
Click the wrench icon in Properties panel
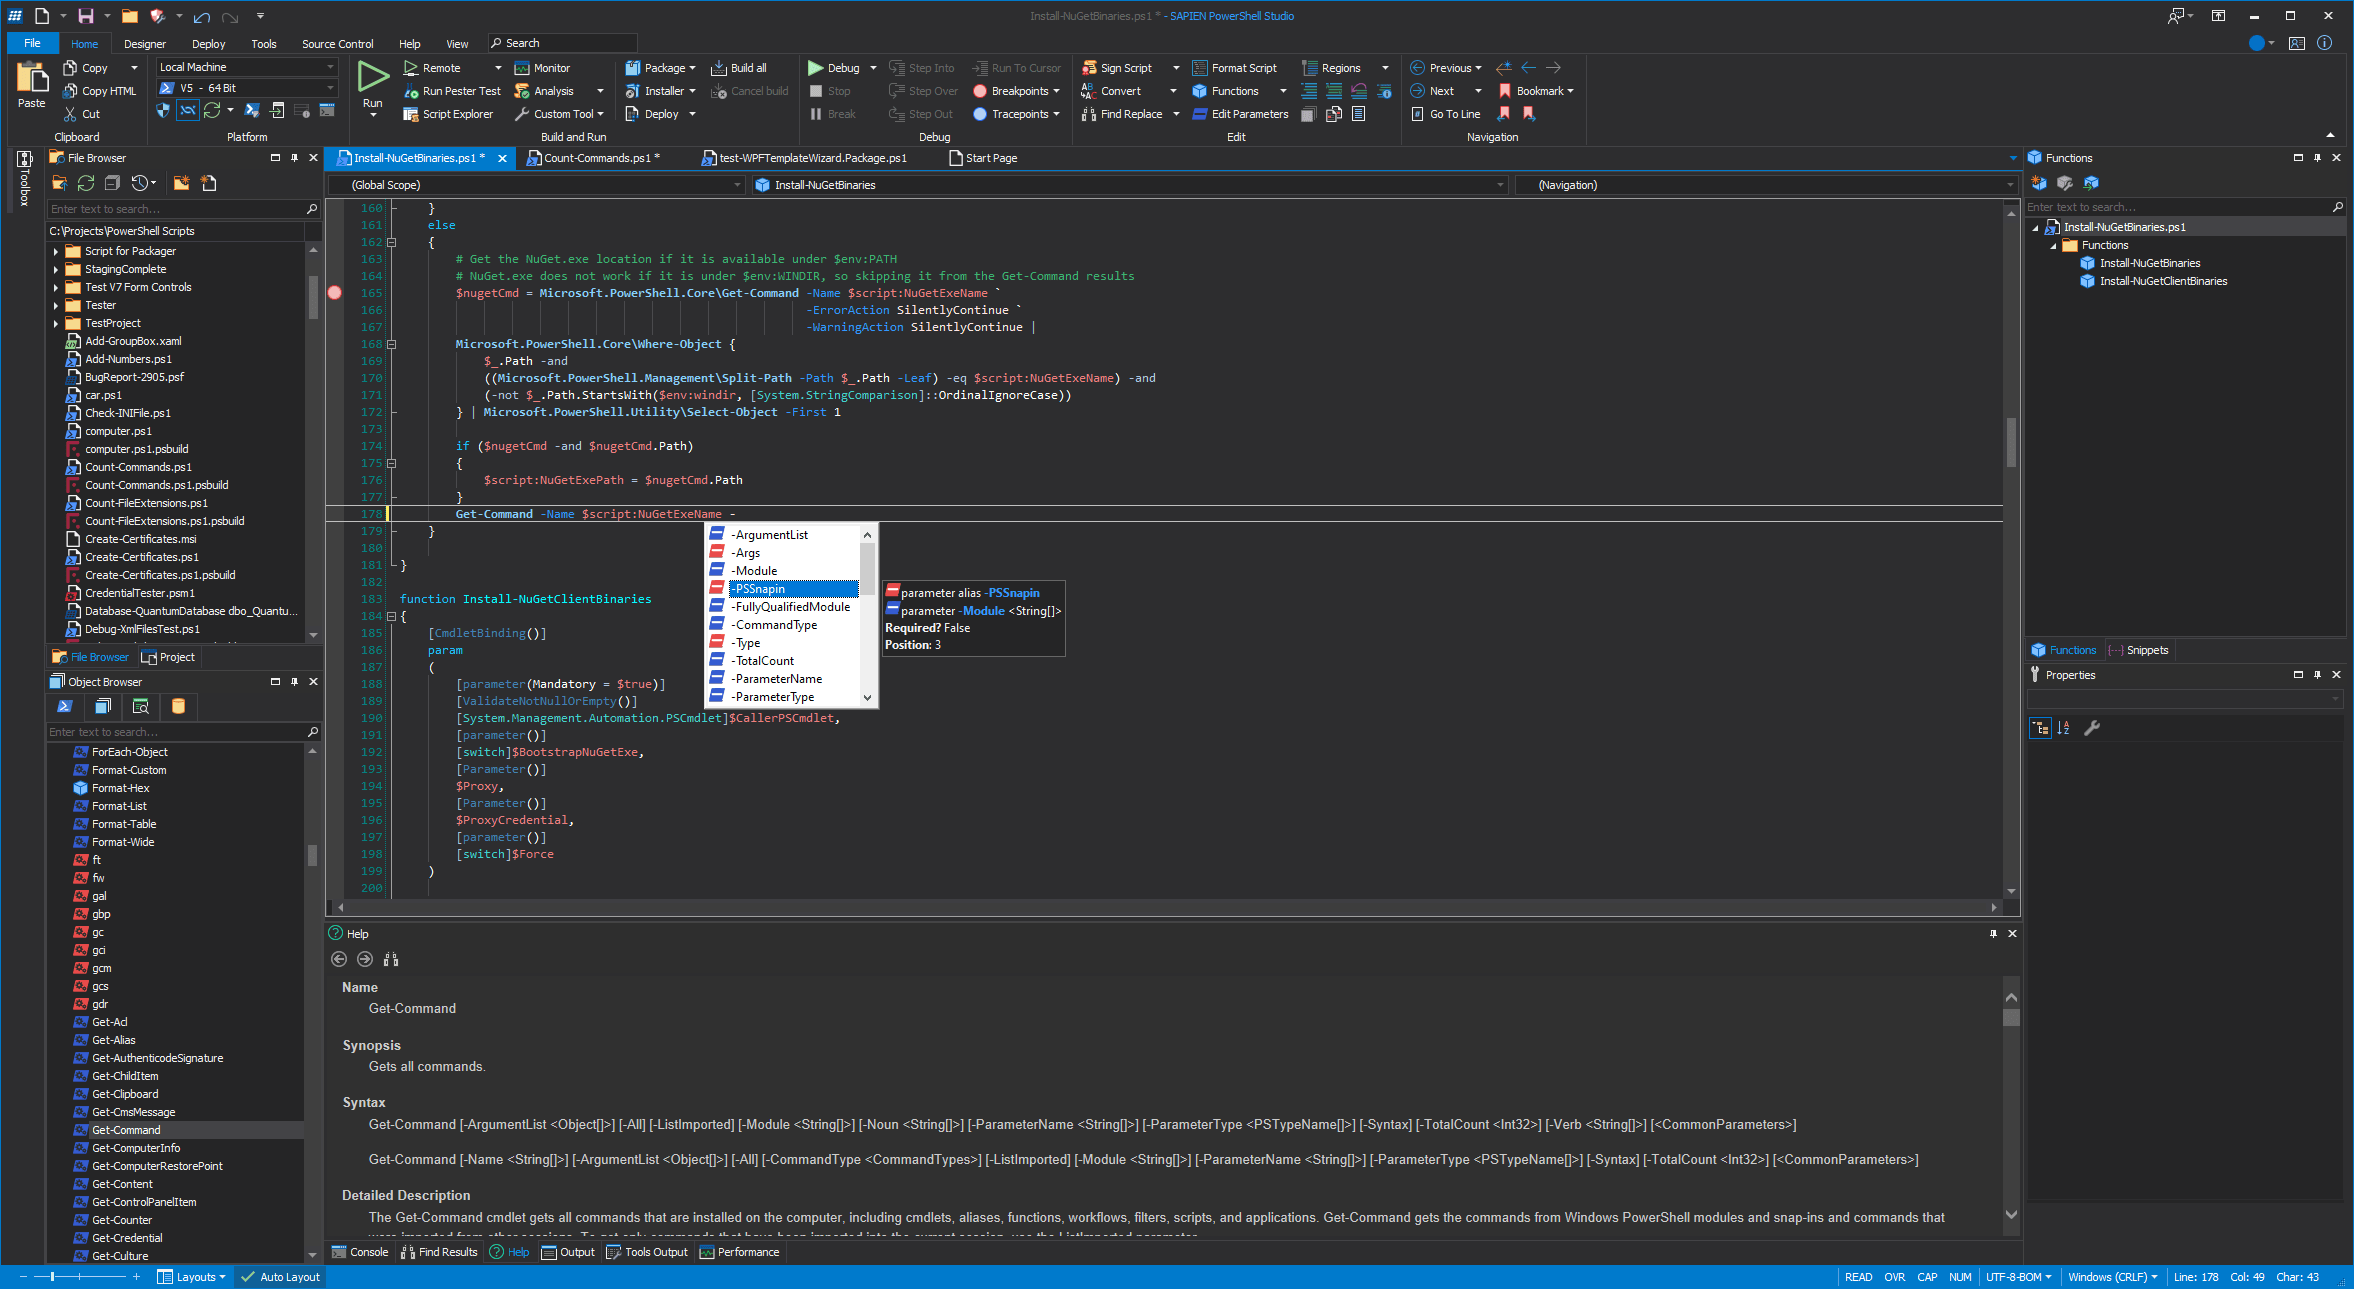[x=2091, y=728]
